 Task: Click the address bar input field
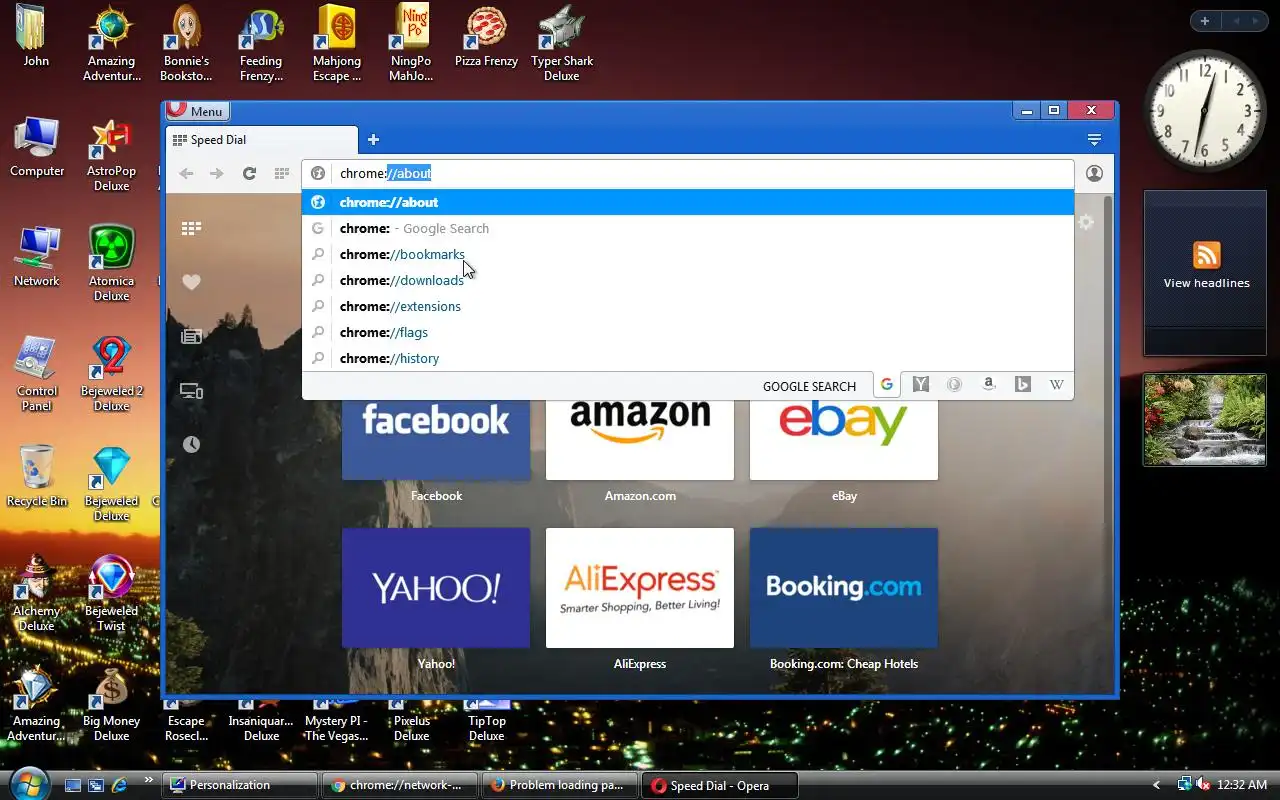pos(688,173)
